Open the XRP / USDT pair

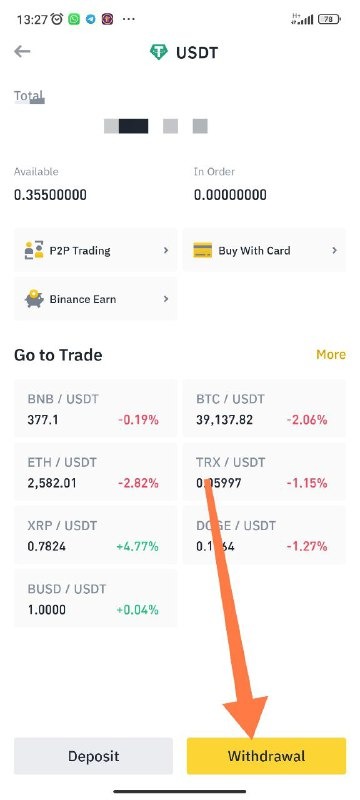[95, 535]
